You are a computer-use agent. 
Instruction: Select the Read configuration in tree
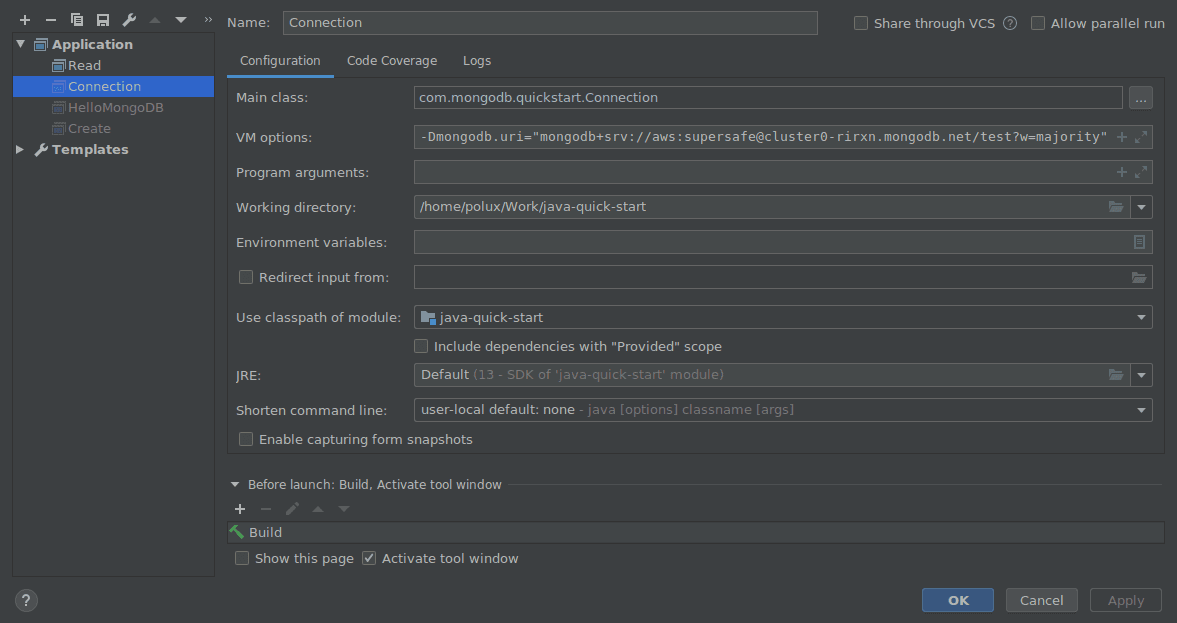84,66
